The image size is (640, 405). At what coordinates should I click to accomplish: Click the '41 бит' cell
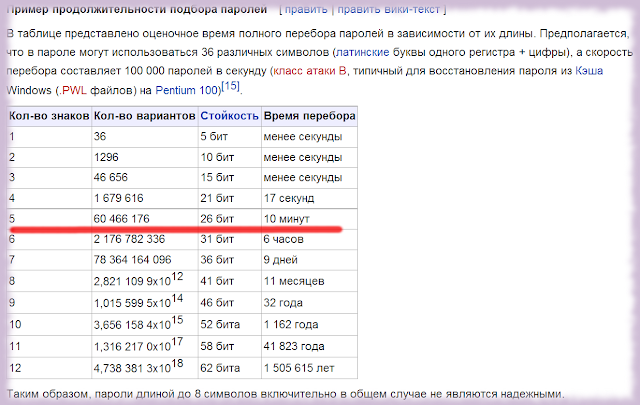coord(229,281)
